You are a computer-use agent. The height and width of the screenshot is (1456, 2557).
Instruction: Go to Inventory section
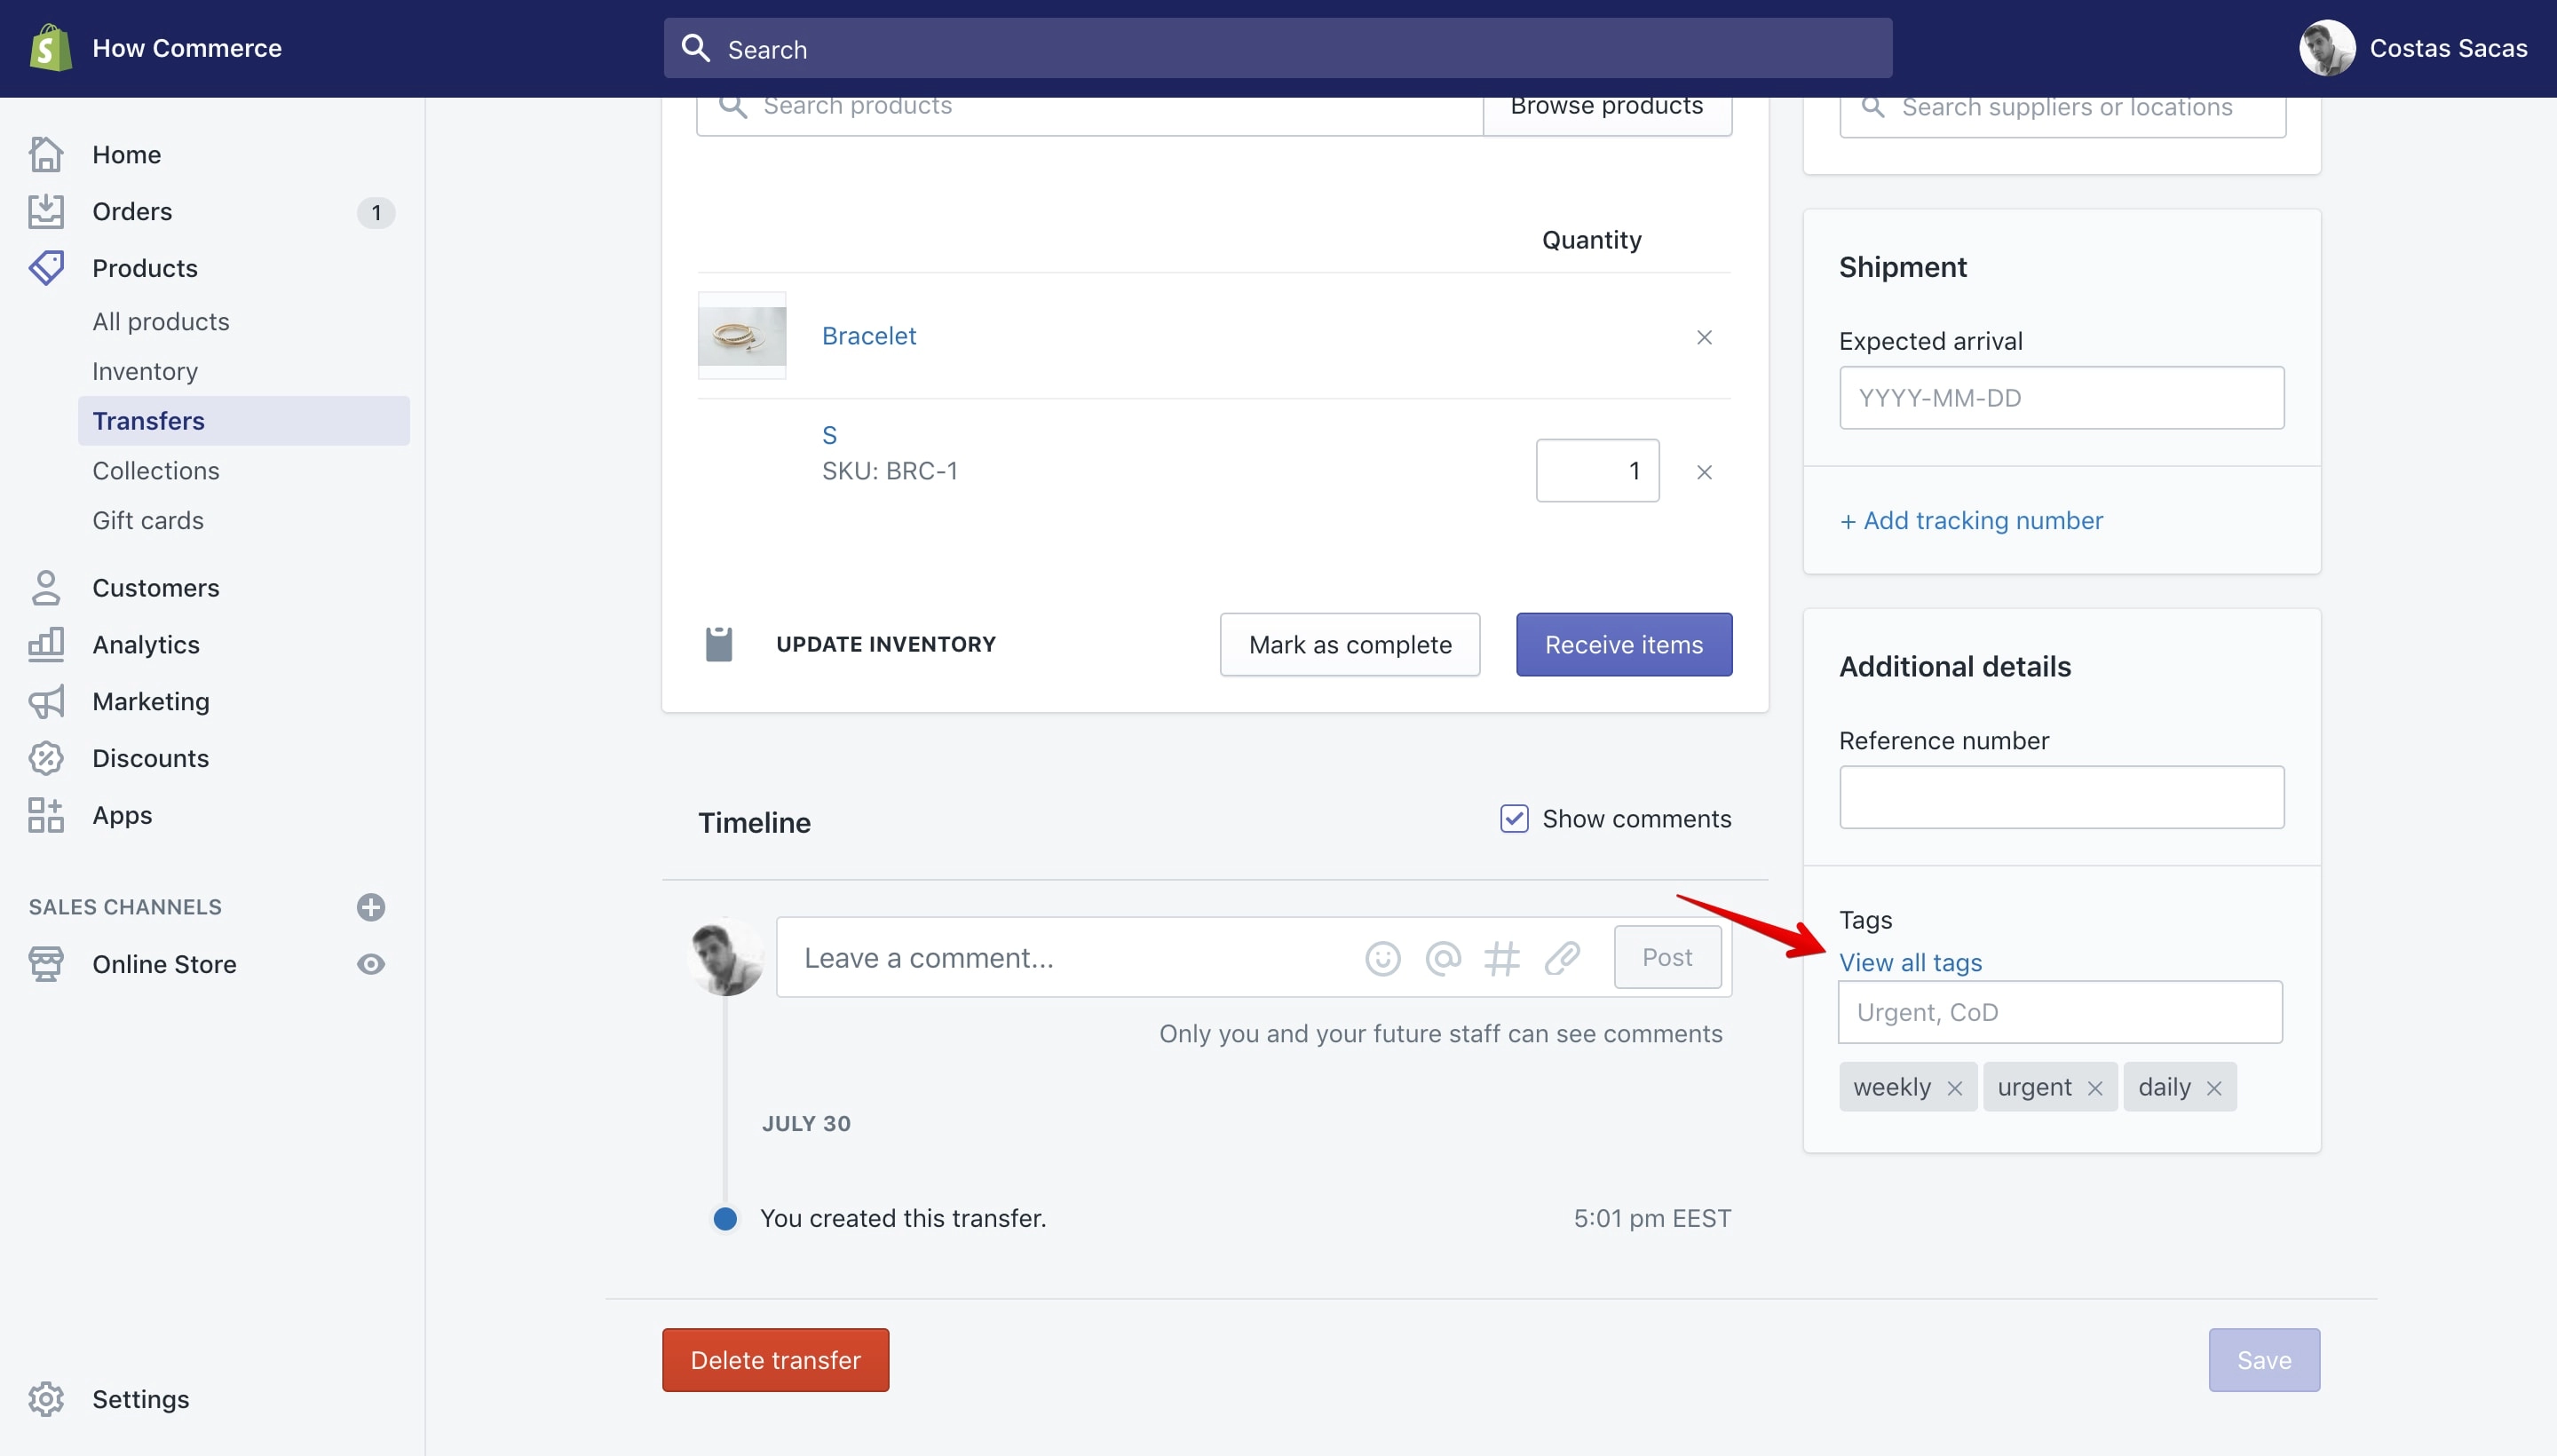145,371
